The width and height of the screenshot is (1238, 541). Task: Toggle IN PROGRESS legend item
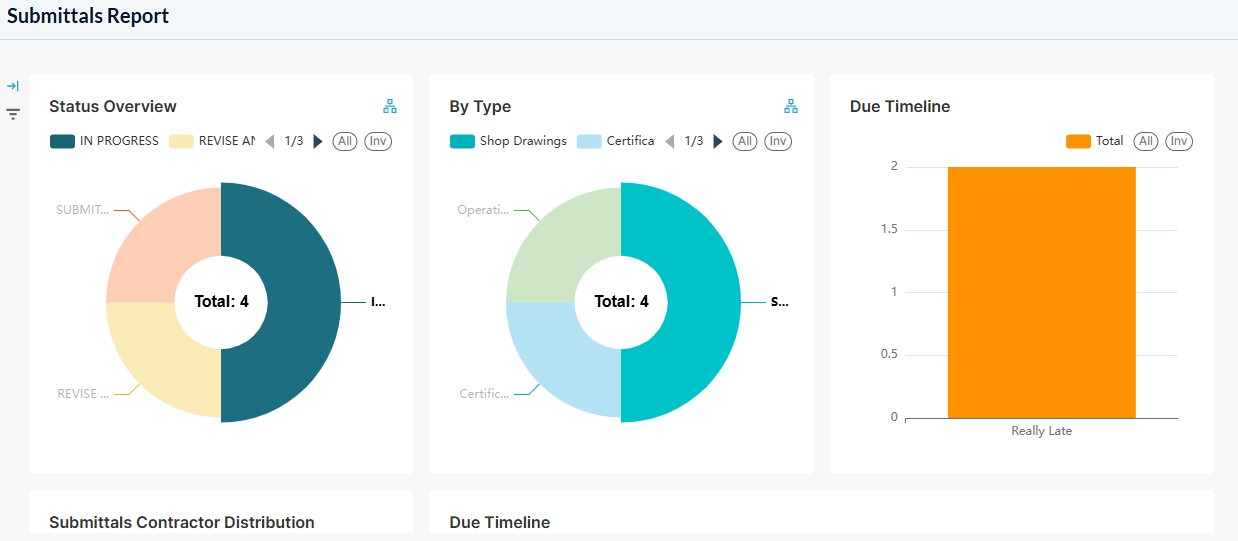click(104, 141)
